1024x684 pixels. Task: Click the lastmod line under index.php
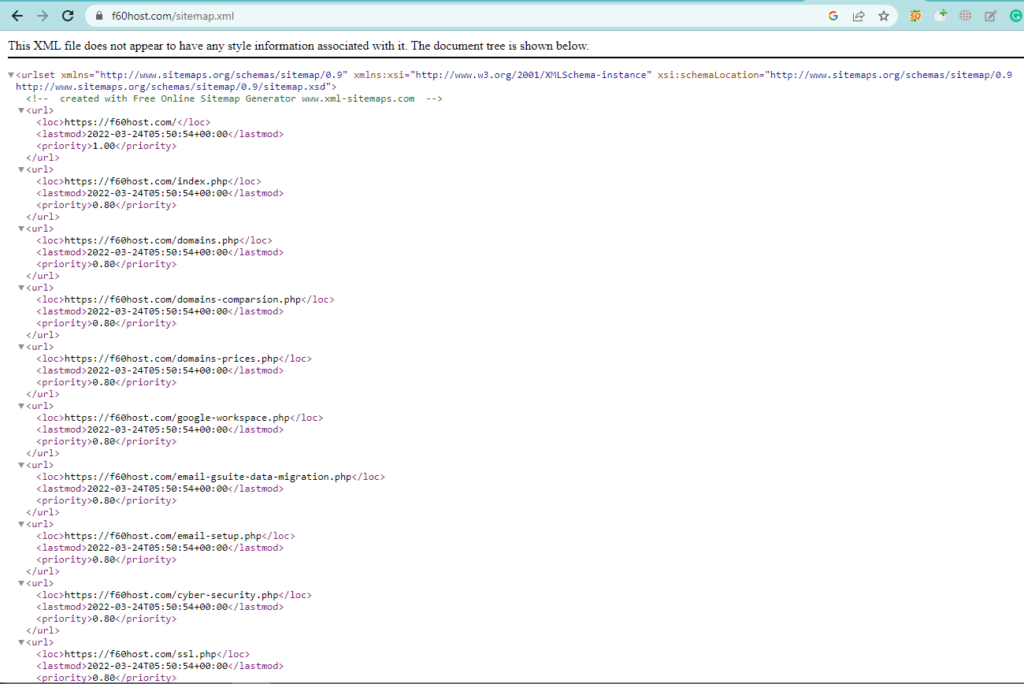(x=160, y=193)
